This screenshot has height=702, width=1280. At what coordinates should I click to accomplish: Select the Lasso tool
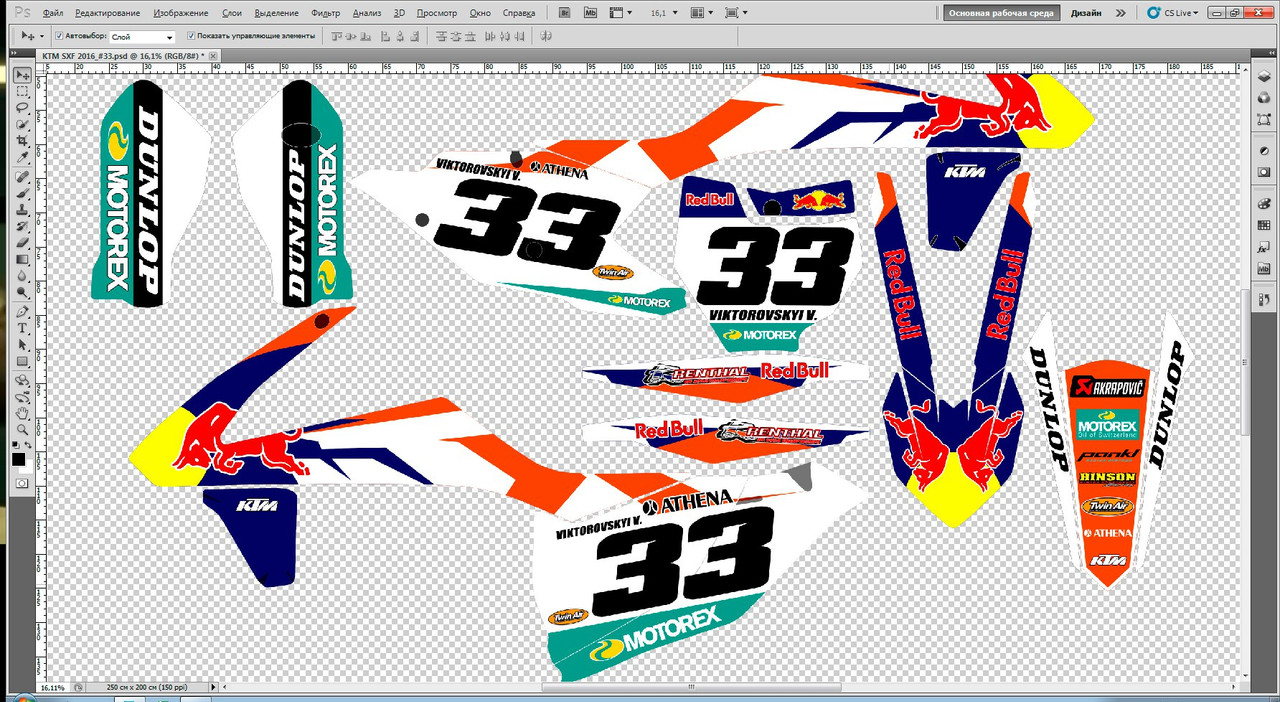click(x=22, y=106)
